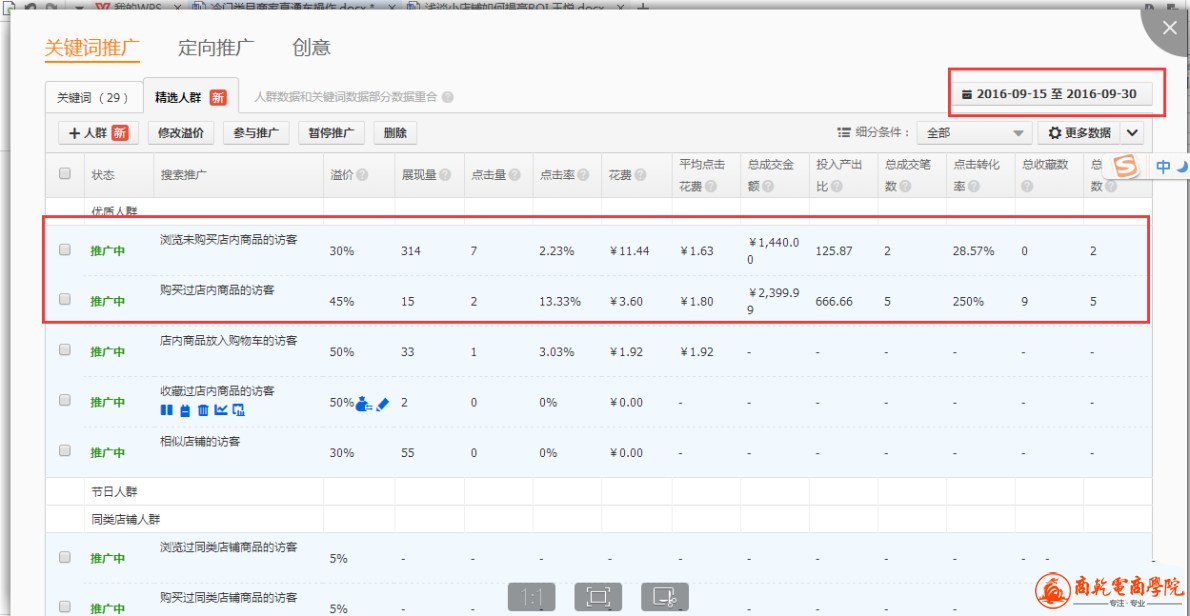Switch to 定向推广 tab
Viewport: 1190px width, 616px height.
(x=216, y=48)
